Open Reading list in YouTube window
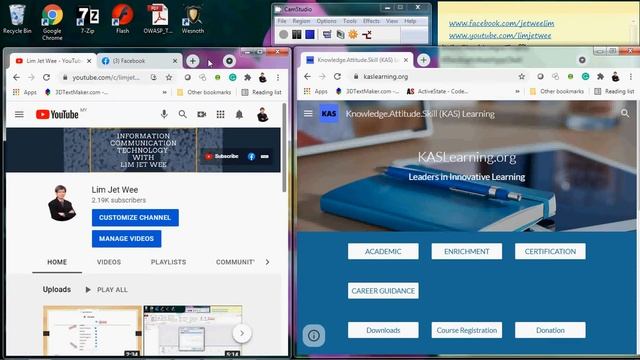Viewport: 640px width, 360px height. [x=262, y=92]
